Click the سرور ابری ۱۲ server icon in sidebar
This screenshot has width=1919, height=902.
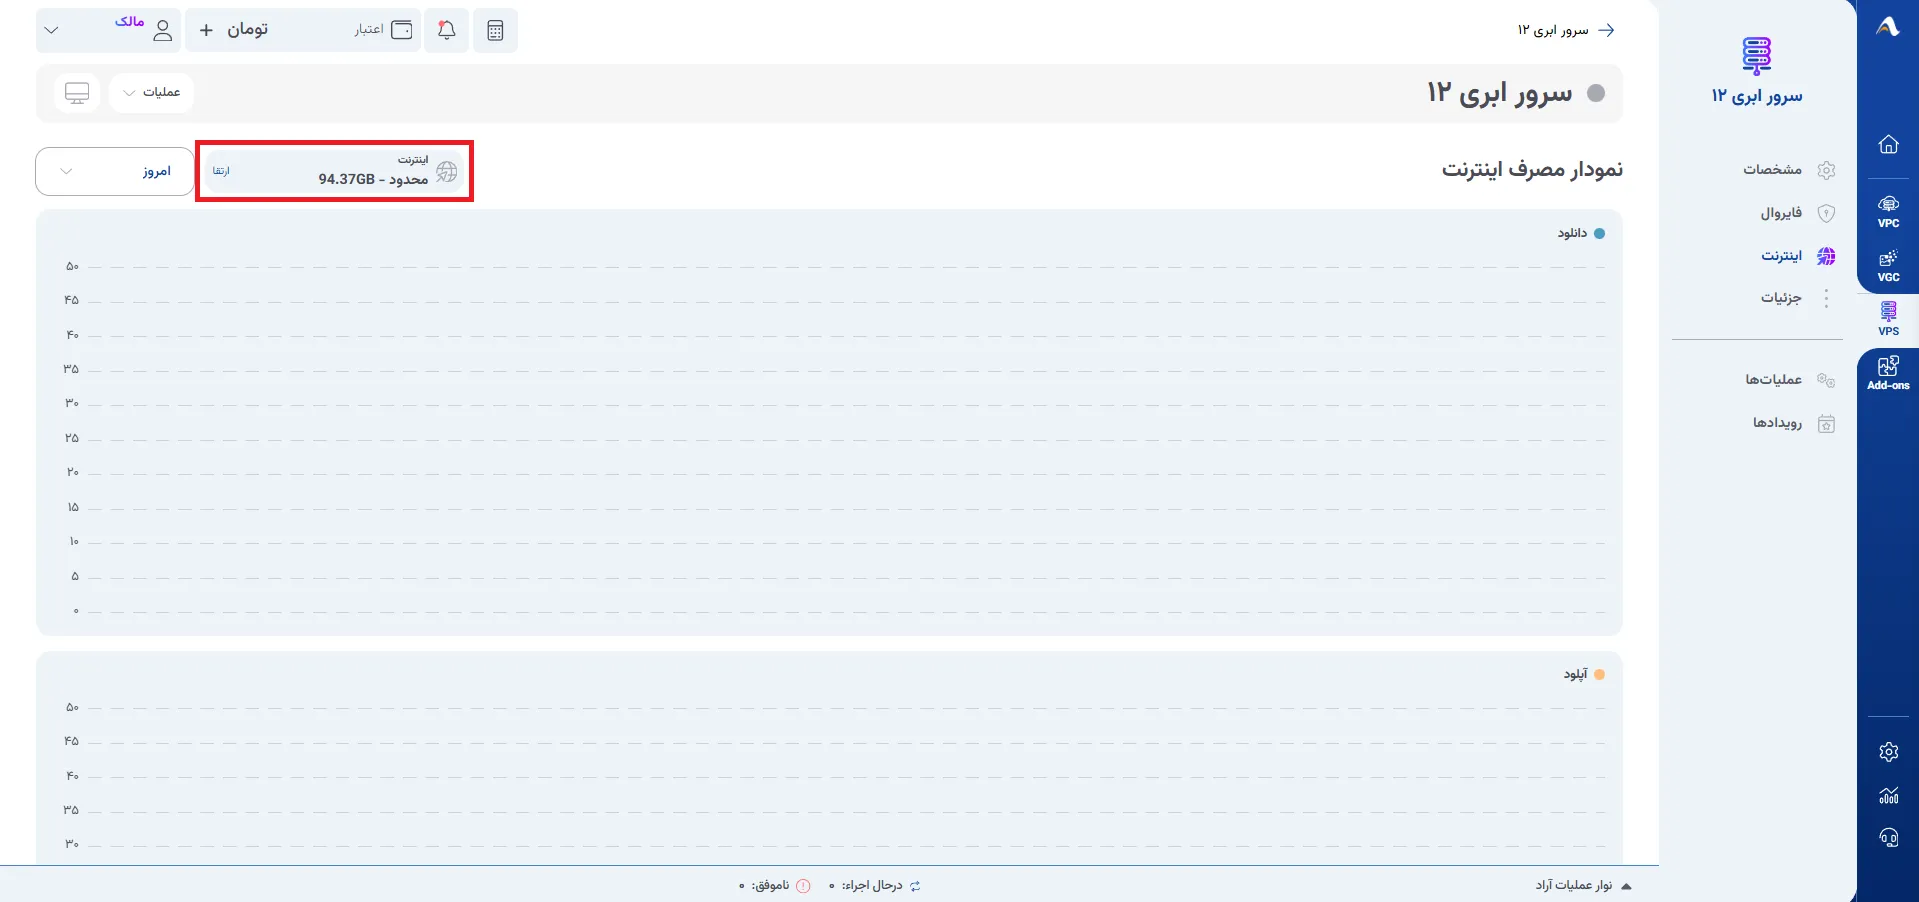1757,56
